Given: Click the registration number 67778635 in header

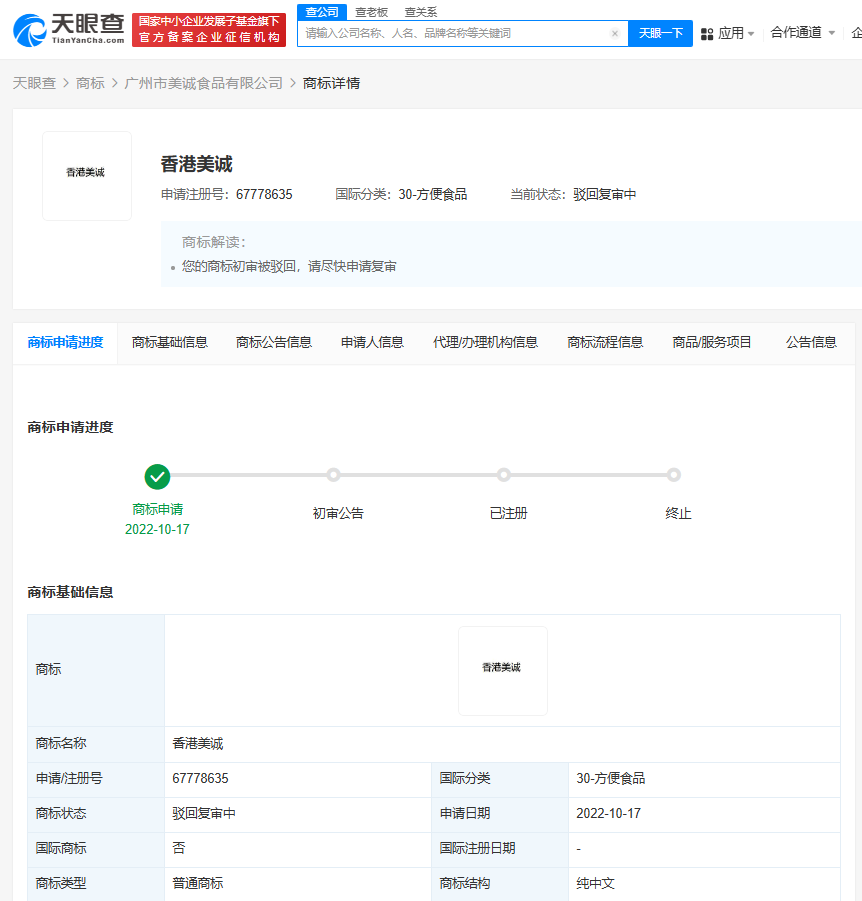Looking at the screenshot, I should (264, 194).
